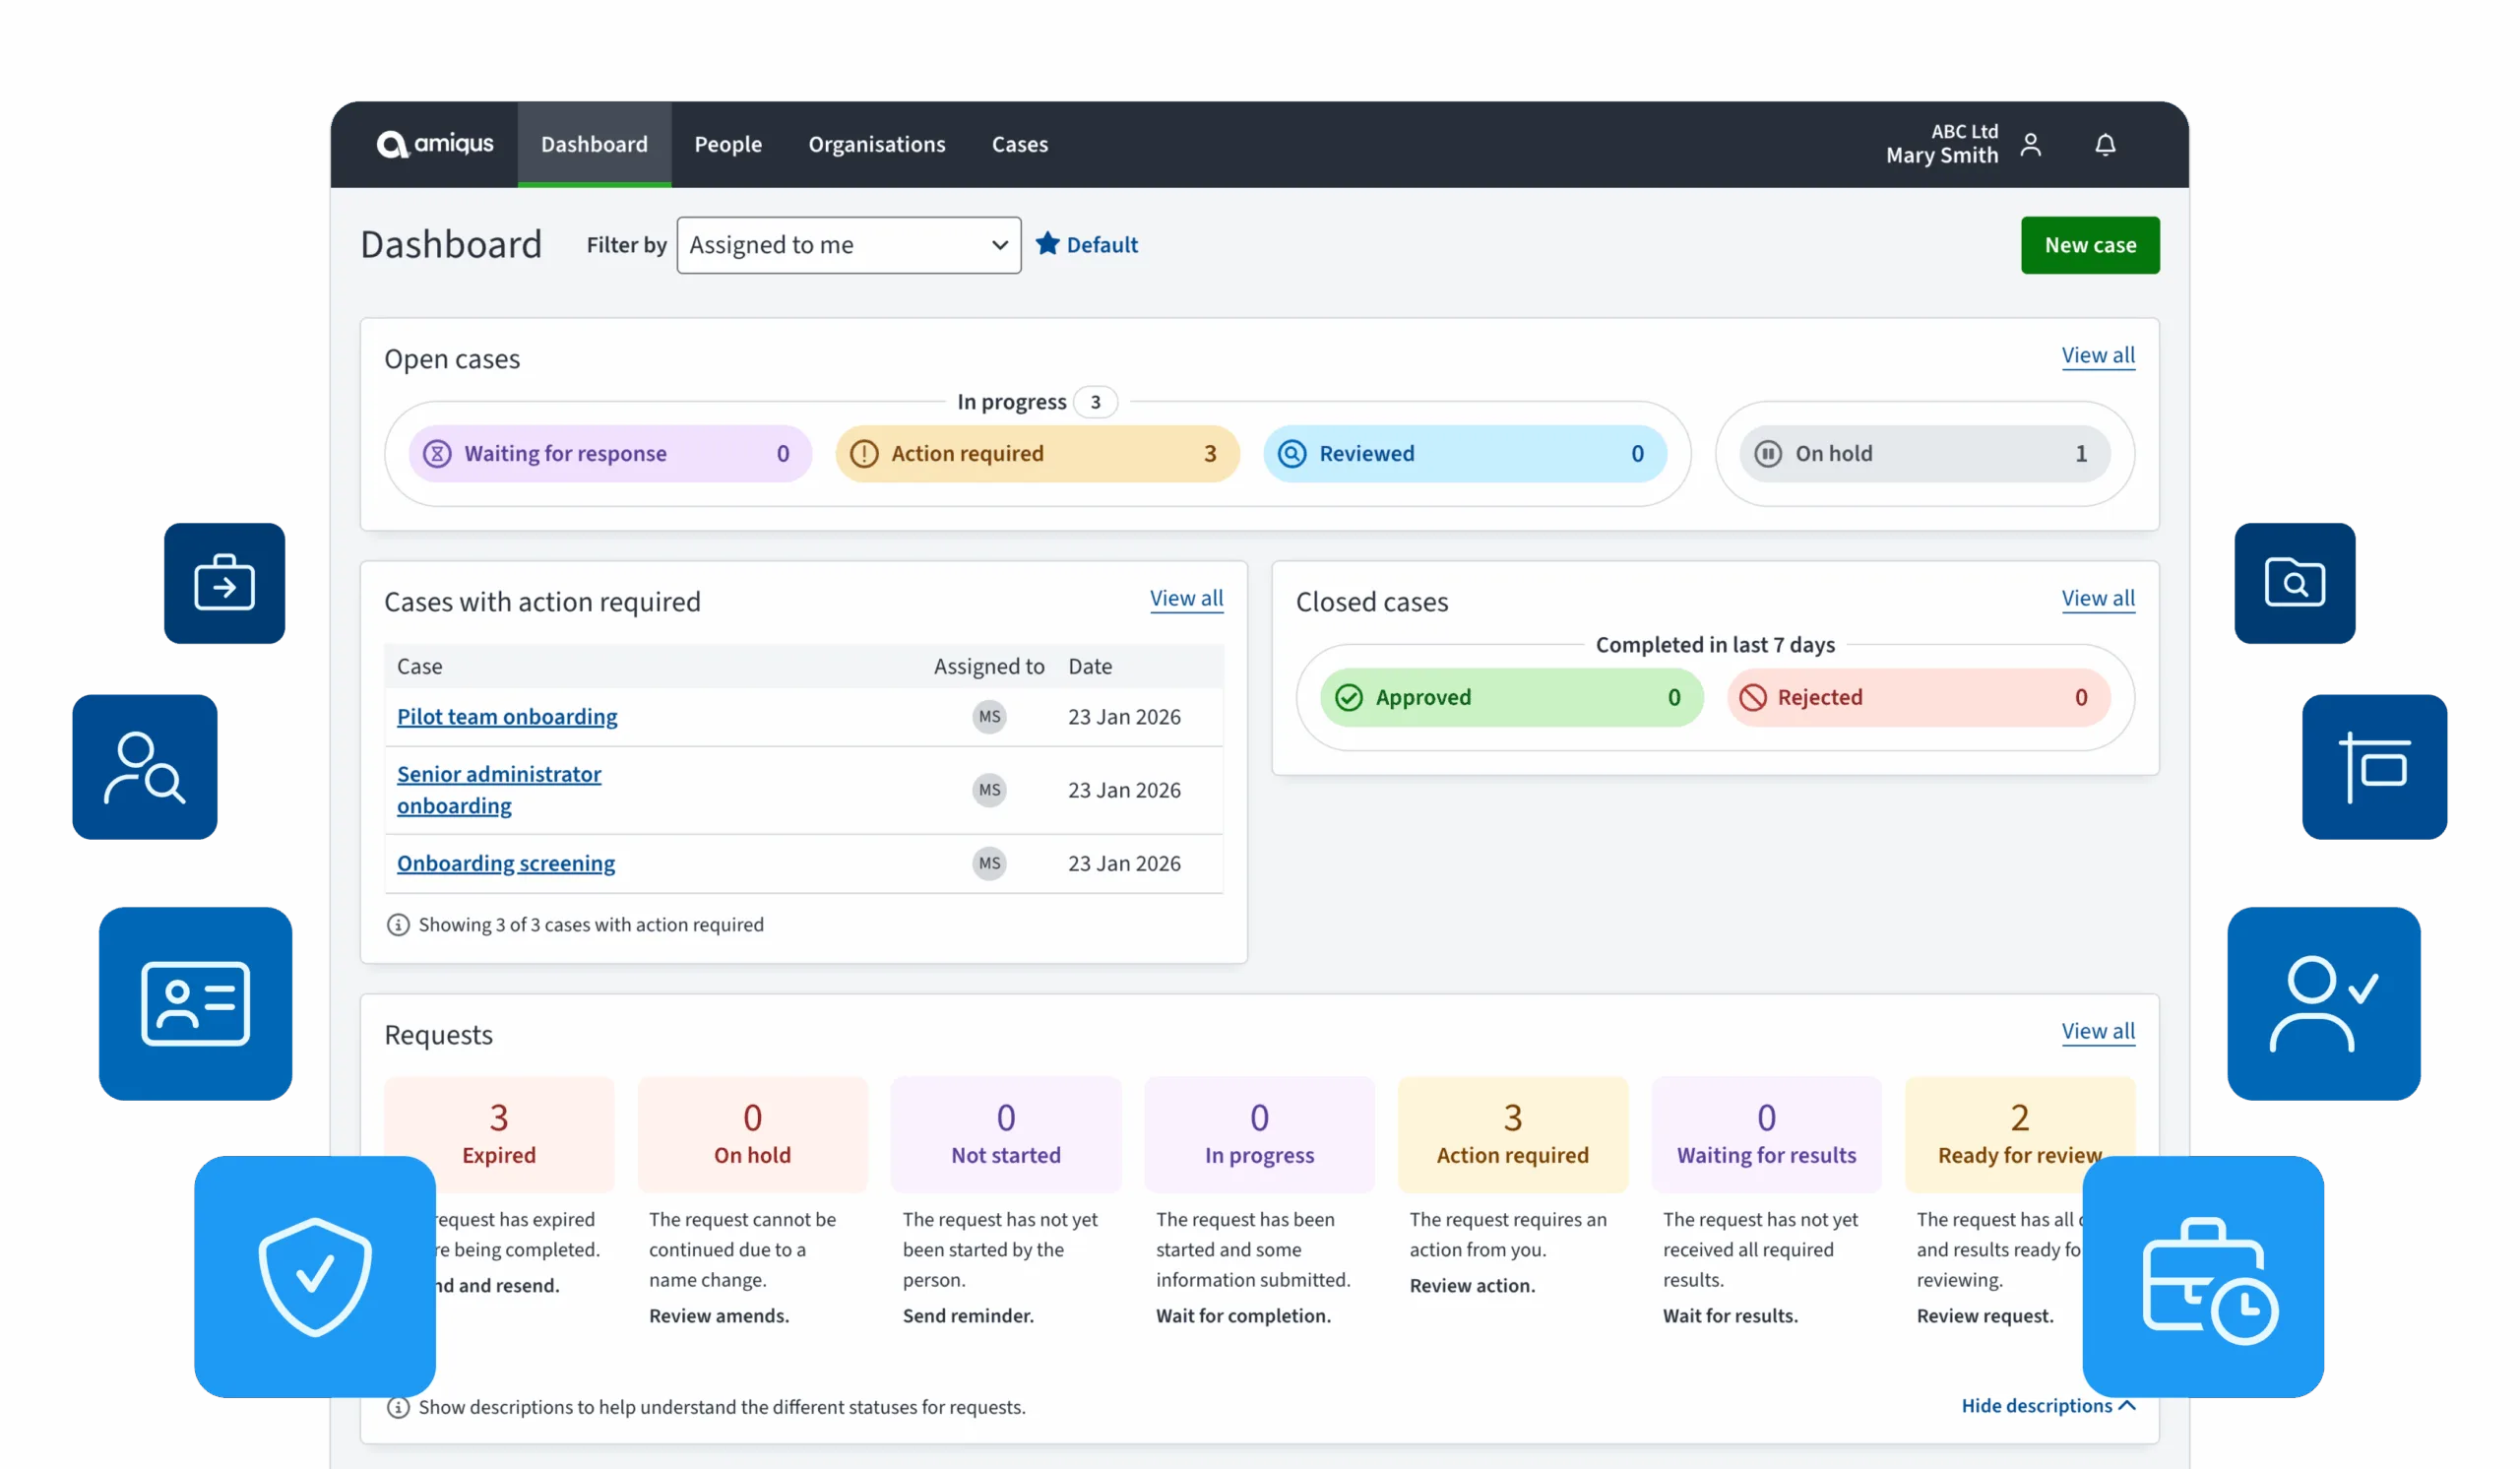Screen dimensions: 2520x1469
Task: Click the person search tile icon
Action: coord(145,767)
